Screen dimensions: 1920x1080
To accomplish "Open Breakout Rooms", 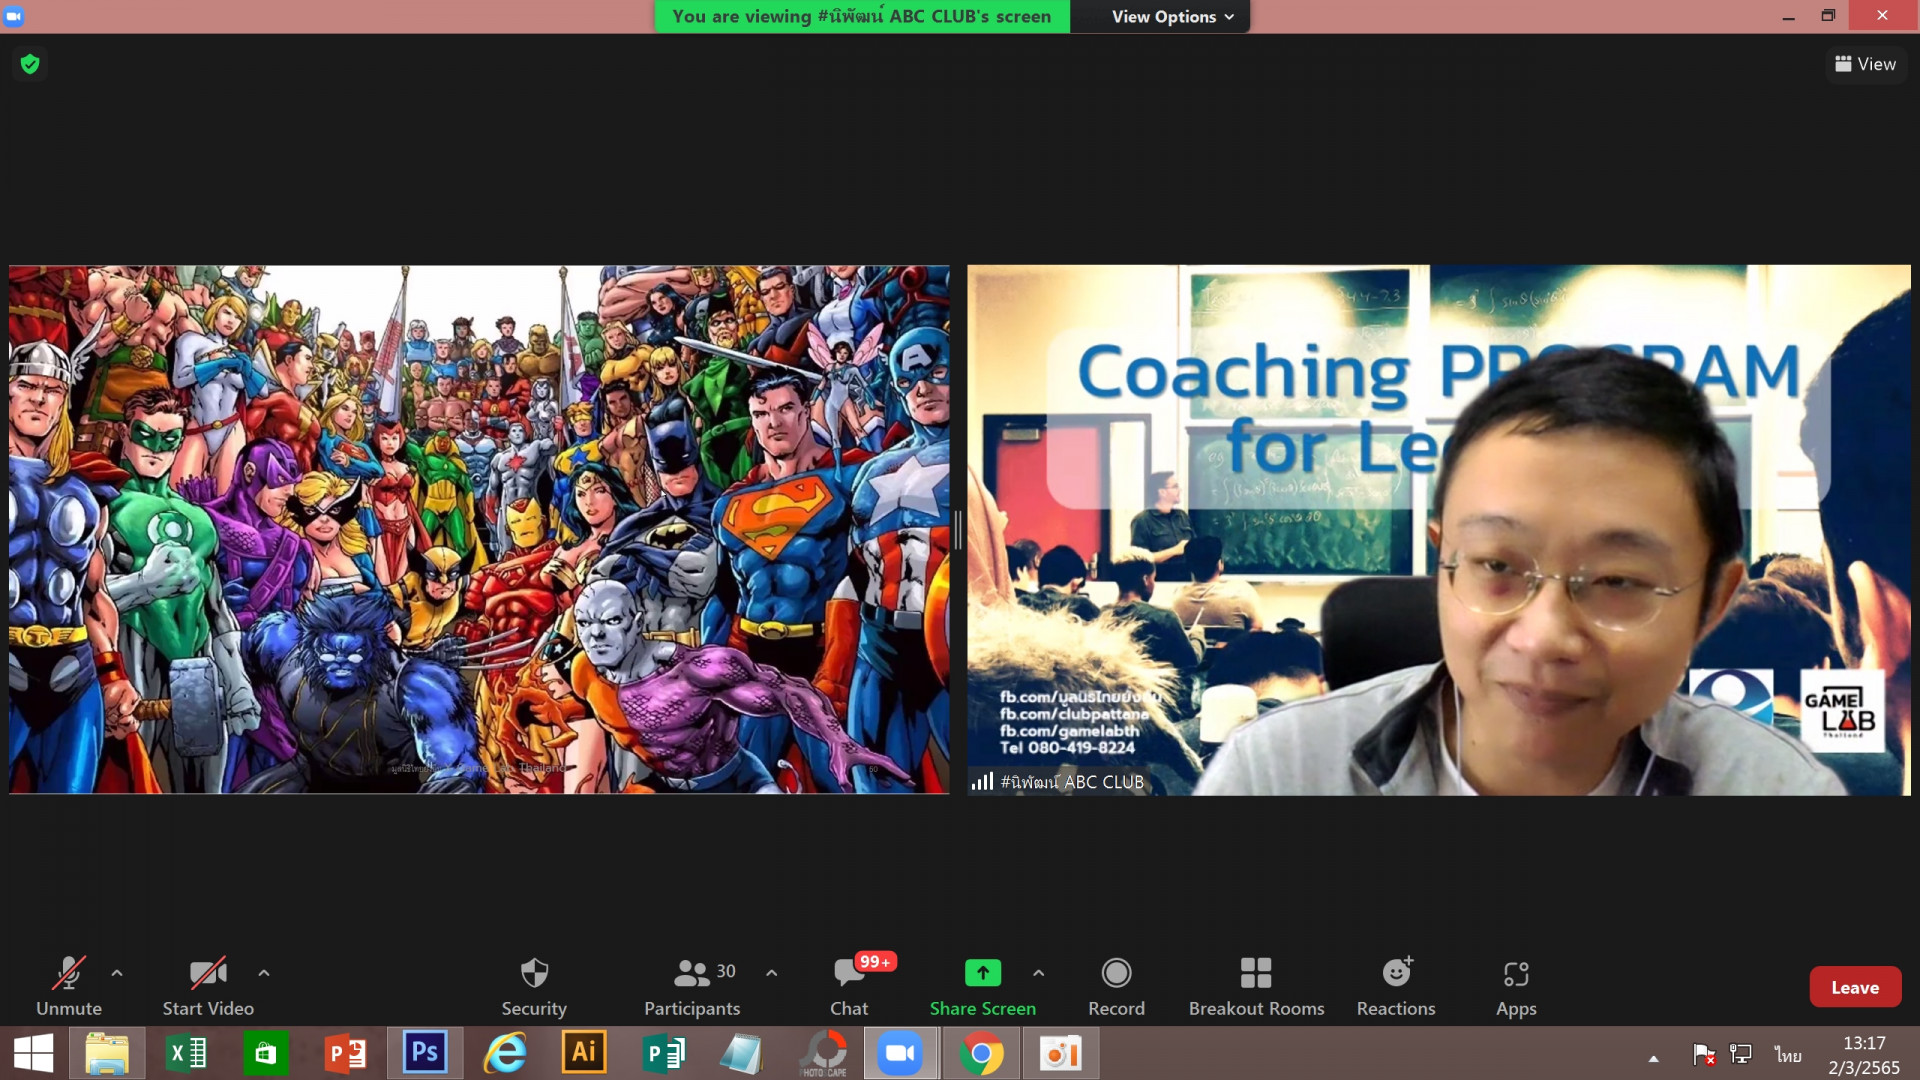I will [1256, 986].
